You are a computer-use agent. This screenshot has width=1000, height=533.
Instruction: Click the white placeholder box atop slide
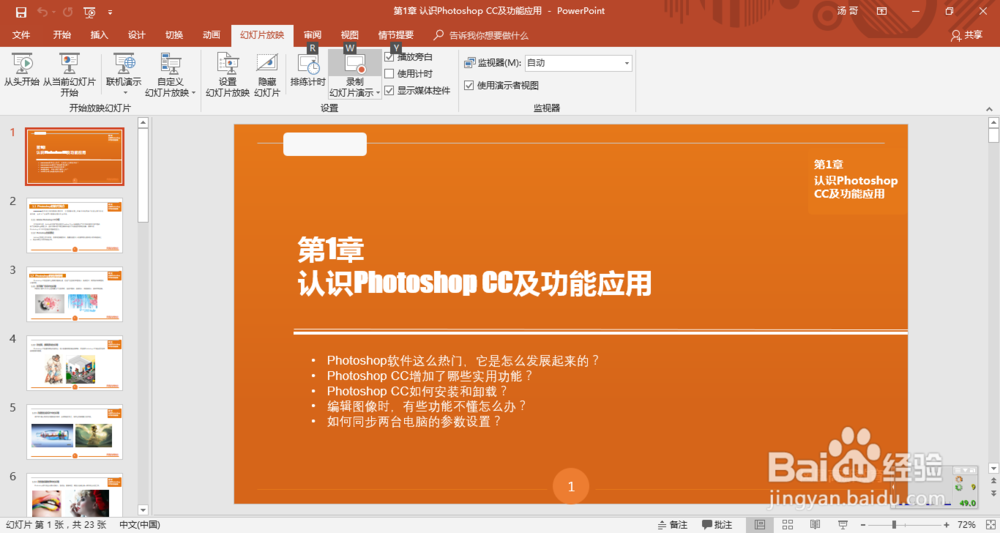pos(325,144)
